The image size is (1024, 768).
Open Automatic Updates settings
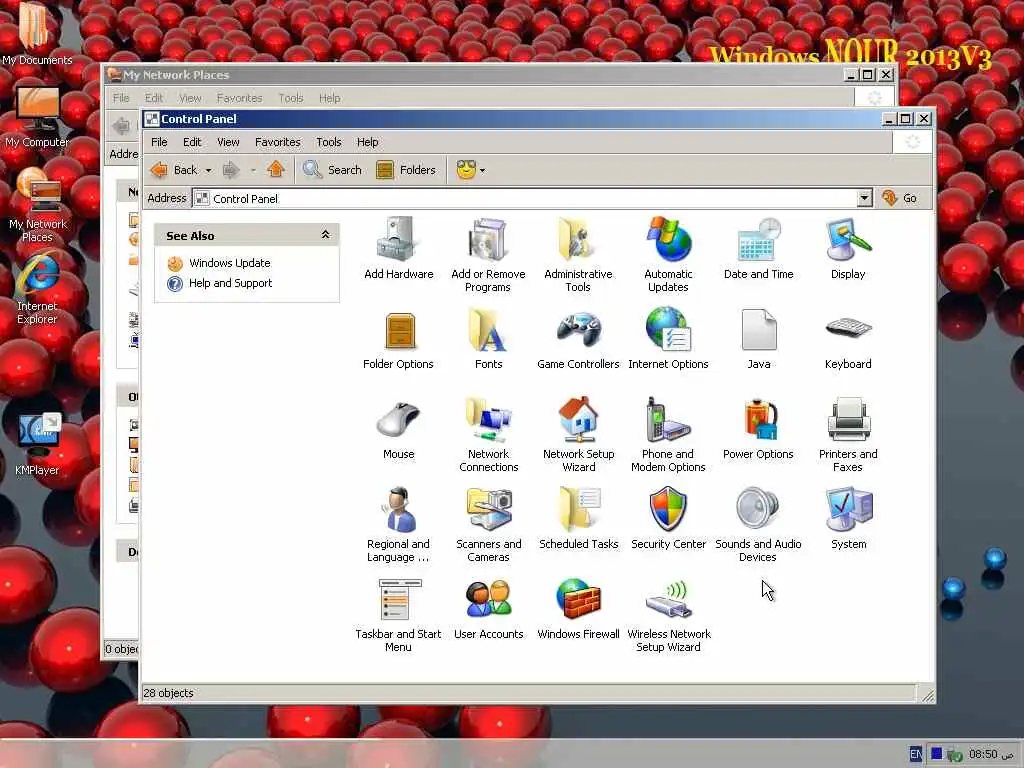point(668,255)
